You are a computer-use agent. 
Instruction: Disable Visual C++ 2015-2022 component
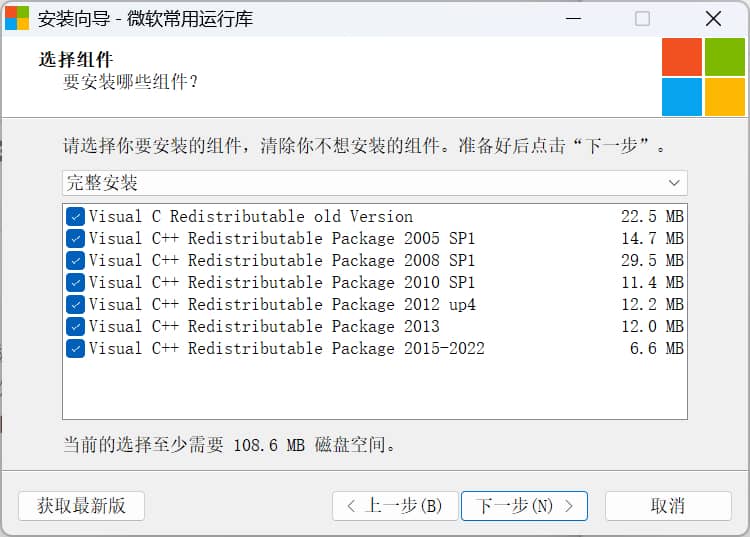pos(76,349)
